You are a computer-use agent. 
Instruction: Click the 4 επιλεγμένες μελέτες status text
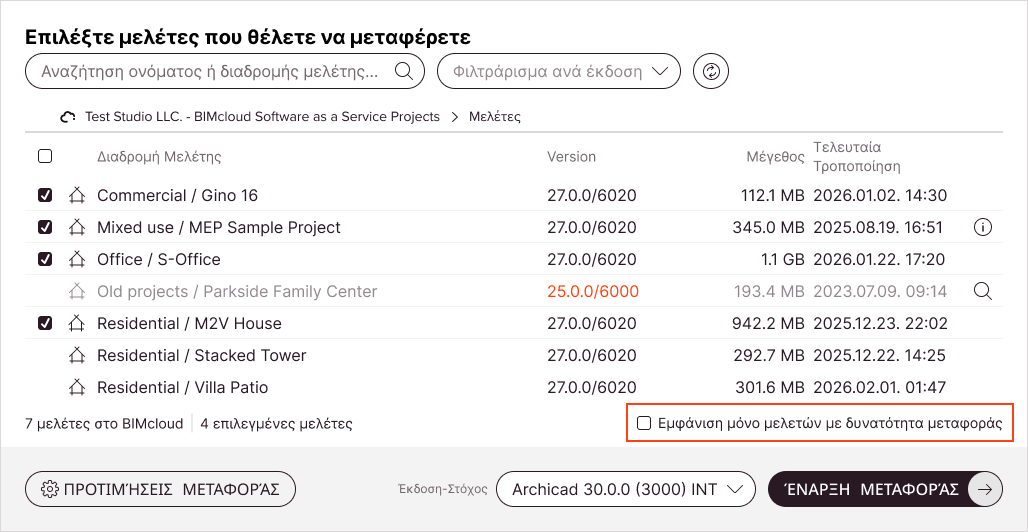click(x=277, y=424)
